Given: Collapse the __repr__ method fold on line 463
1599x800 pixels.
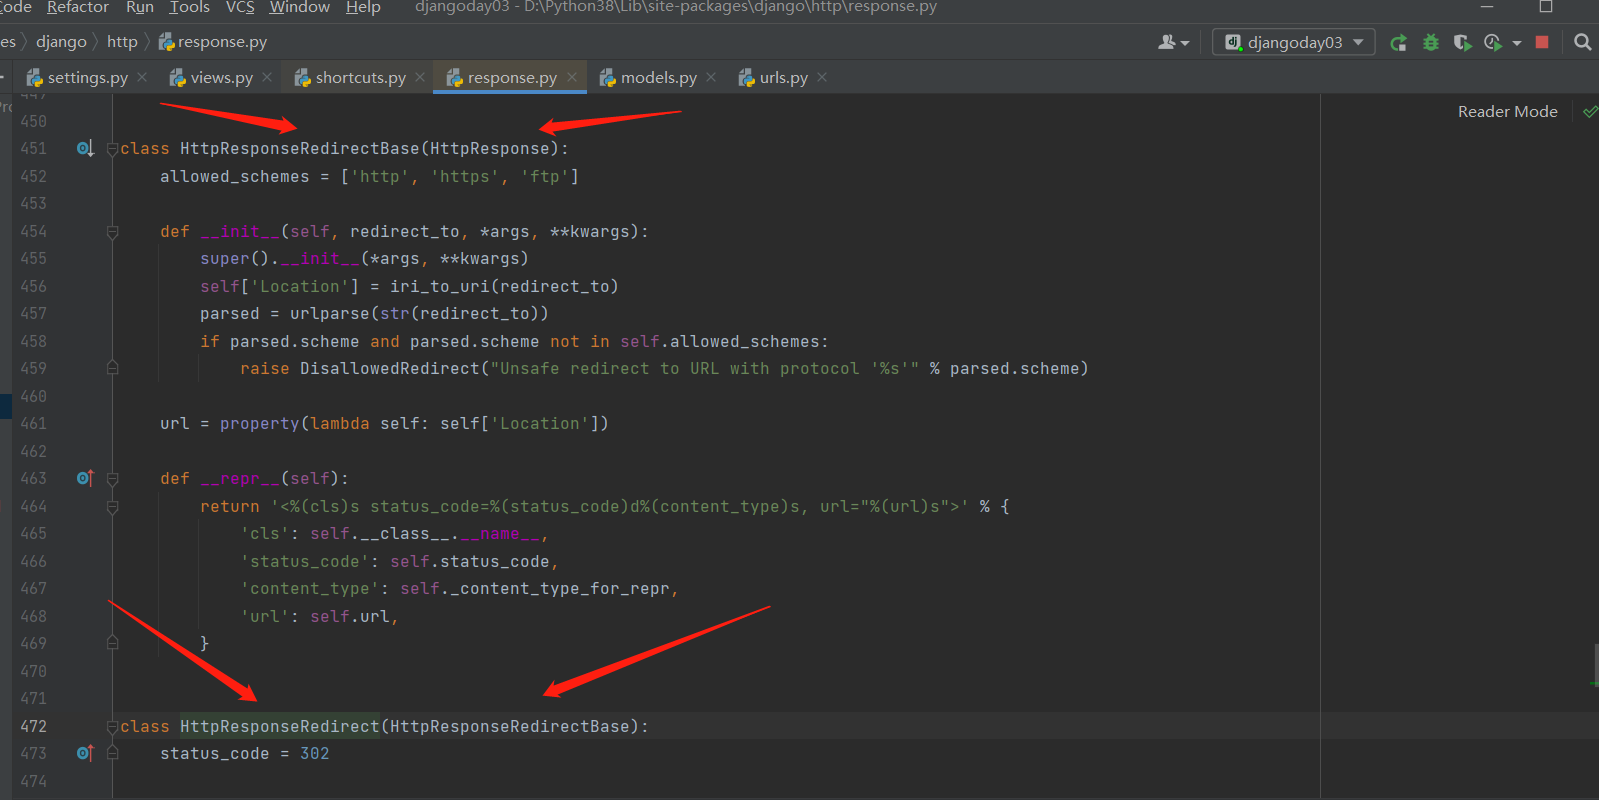Looking at the screenshot, I should click(113, 479).
